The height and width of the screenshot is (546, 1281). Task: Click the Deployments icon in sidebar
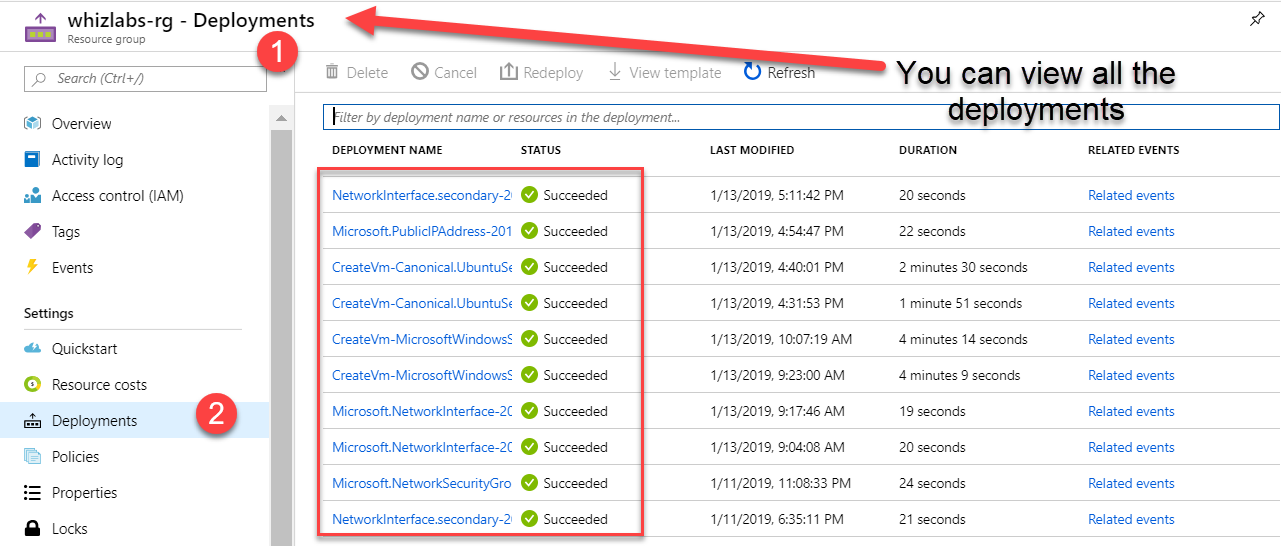[x=32, y=421]
